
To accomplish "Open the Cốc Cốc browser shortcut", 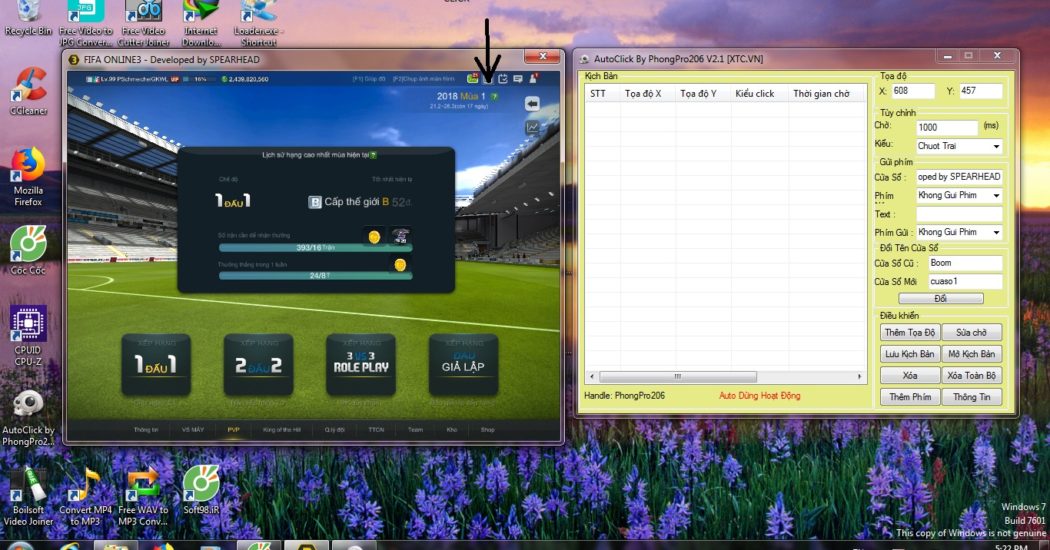I will pyautogui.click(x=28, y=250).
